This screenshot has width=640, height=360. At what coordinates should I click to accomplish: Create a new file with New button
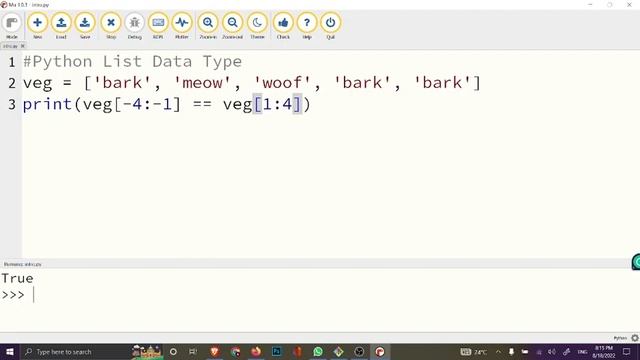(37, 26)
